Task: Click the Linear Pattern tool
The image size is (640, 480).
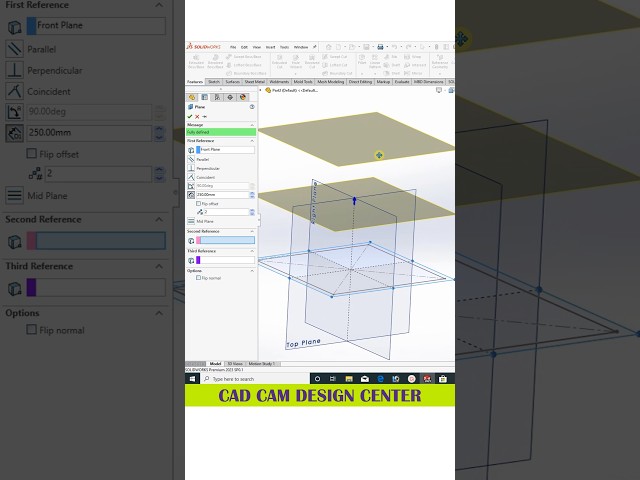Action: pos(375,61)
